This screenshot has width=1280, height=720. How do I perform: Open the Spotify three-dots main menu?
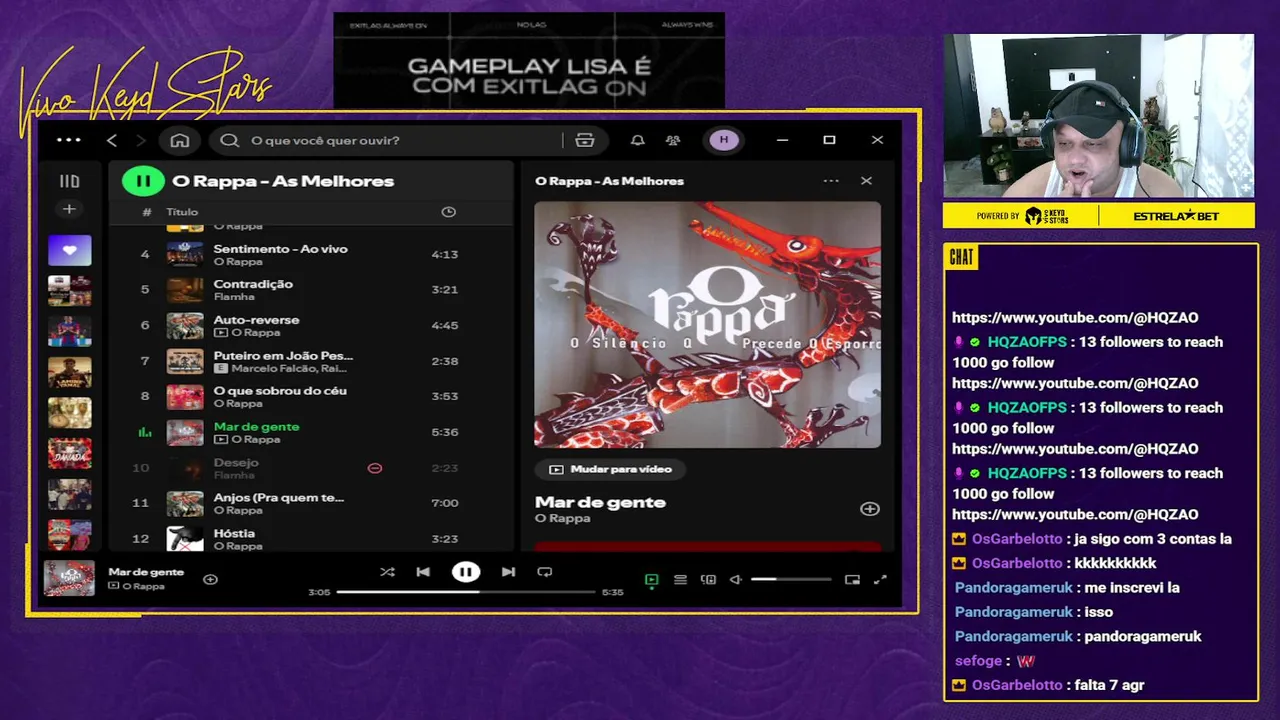click(69, 140)
